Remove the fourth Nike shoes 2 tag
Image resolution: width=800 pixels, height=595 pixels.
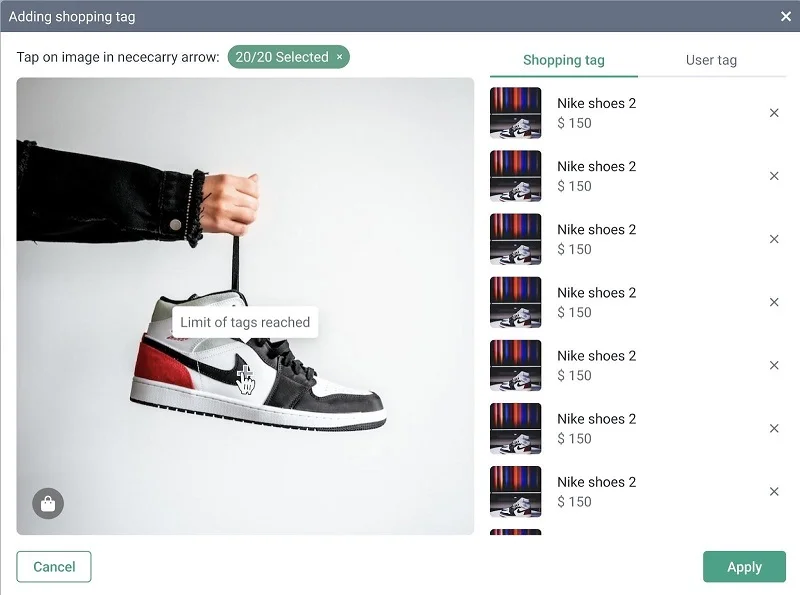pos(774,302)
